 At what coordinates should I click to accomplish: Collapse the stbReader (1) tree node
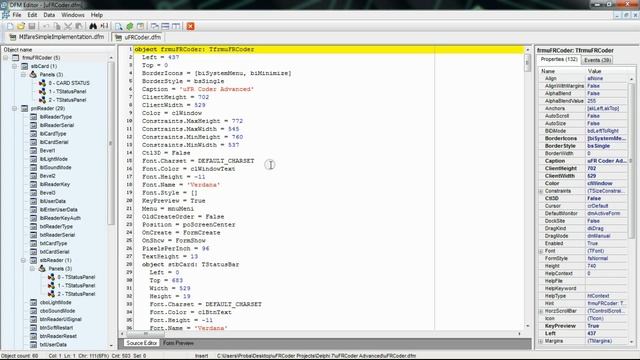pyautogui.click(x=24, y=260)
